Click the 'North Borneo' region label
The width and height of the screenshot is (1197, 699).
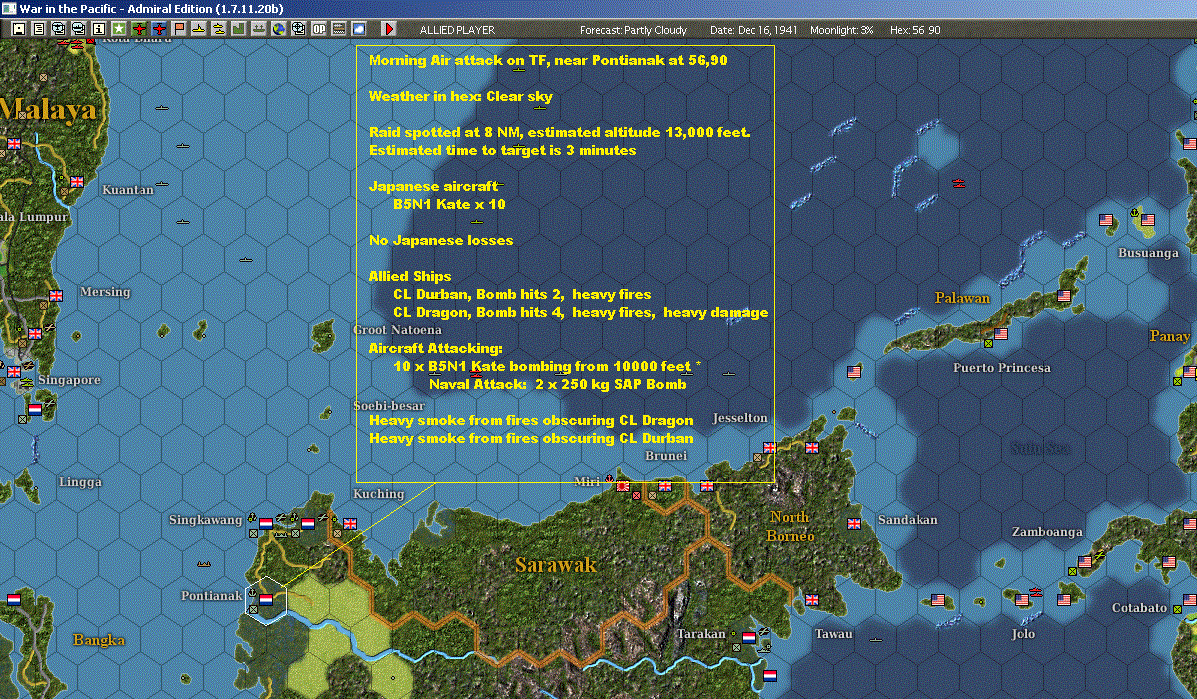tap(790, 527)
